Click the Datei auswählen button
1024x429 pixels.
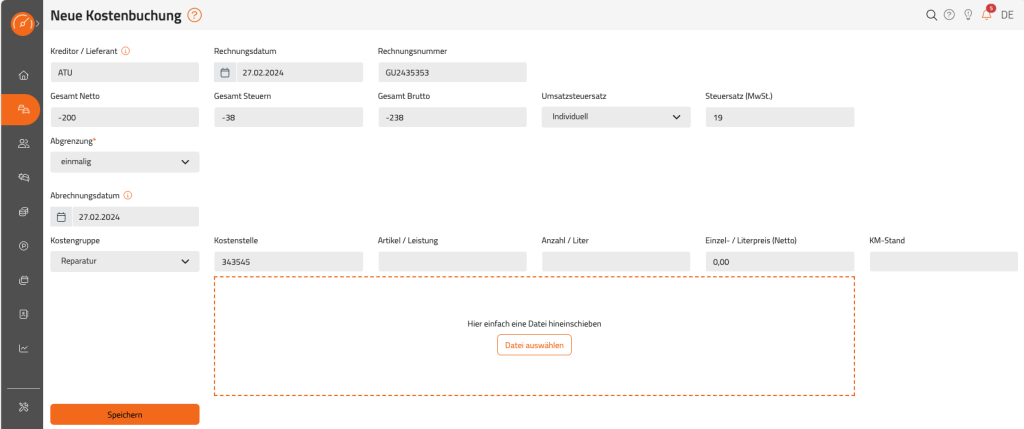(534, 344)
